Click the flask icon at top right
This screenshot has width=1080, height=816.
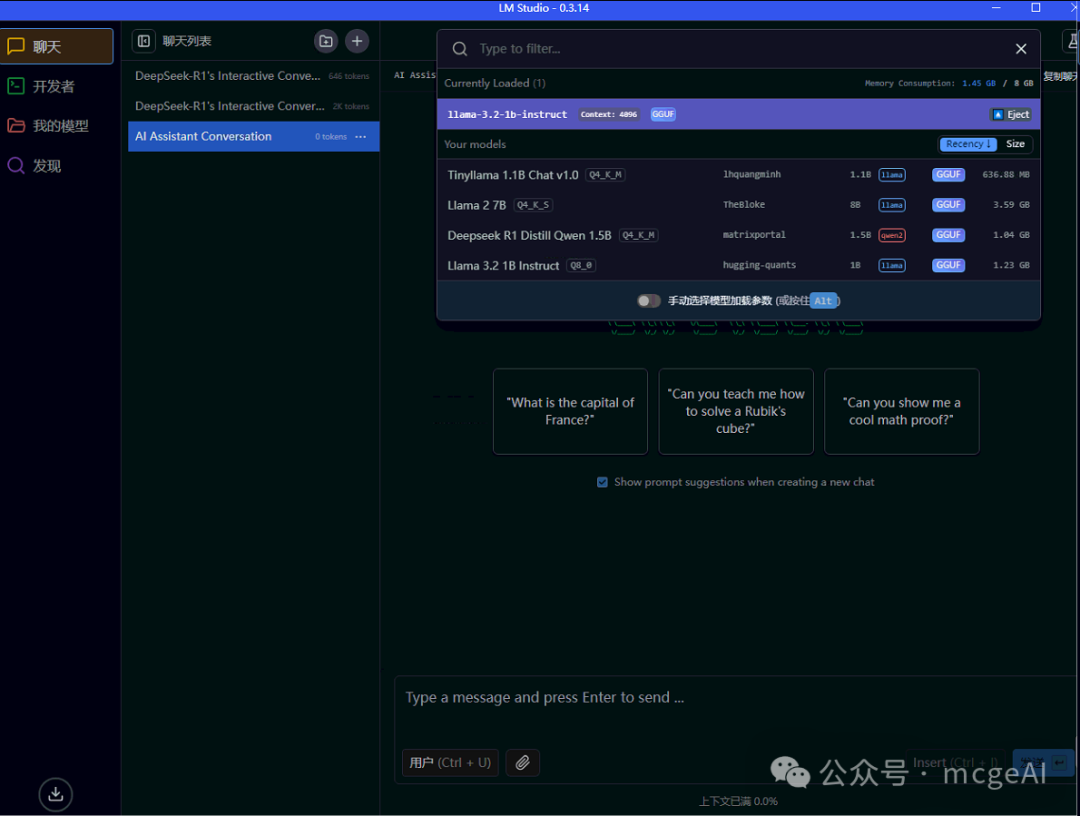point(1072,41)
